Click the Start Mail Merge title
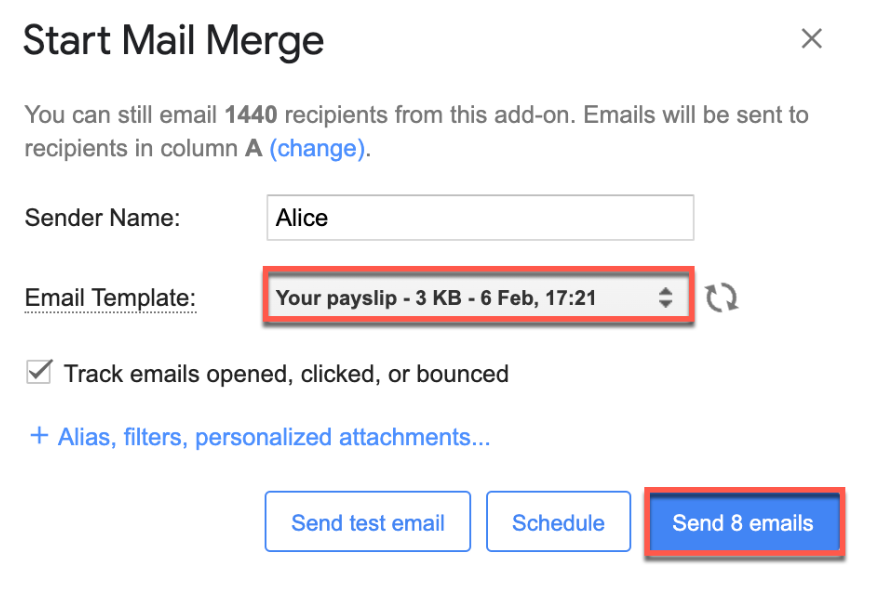Image resolution: width=878 pixels, height=596 pixels. [172, 40]
